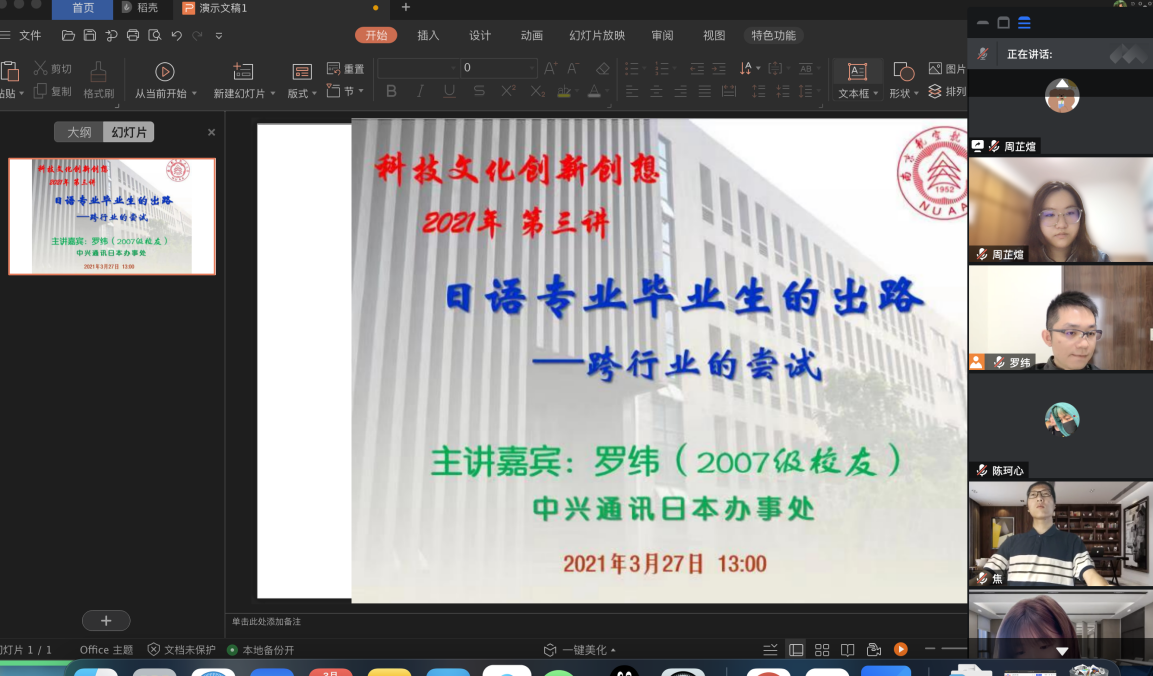Image resolution: width=1153 pixels, height=676 pixels.
Task: Click the Format Painter (格式刷) brush icon
Action: click(x=98, y=73)
